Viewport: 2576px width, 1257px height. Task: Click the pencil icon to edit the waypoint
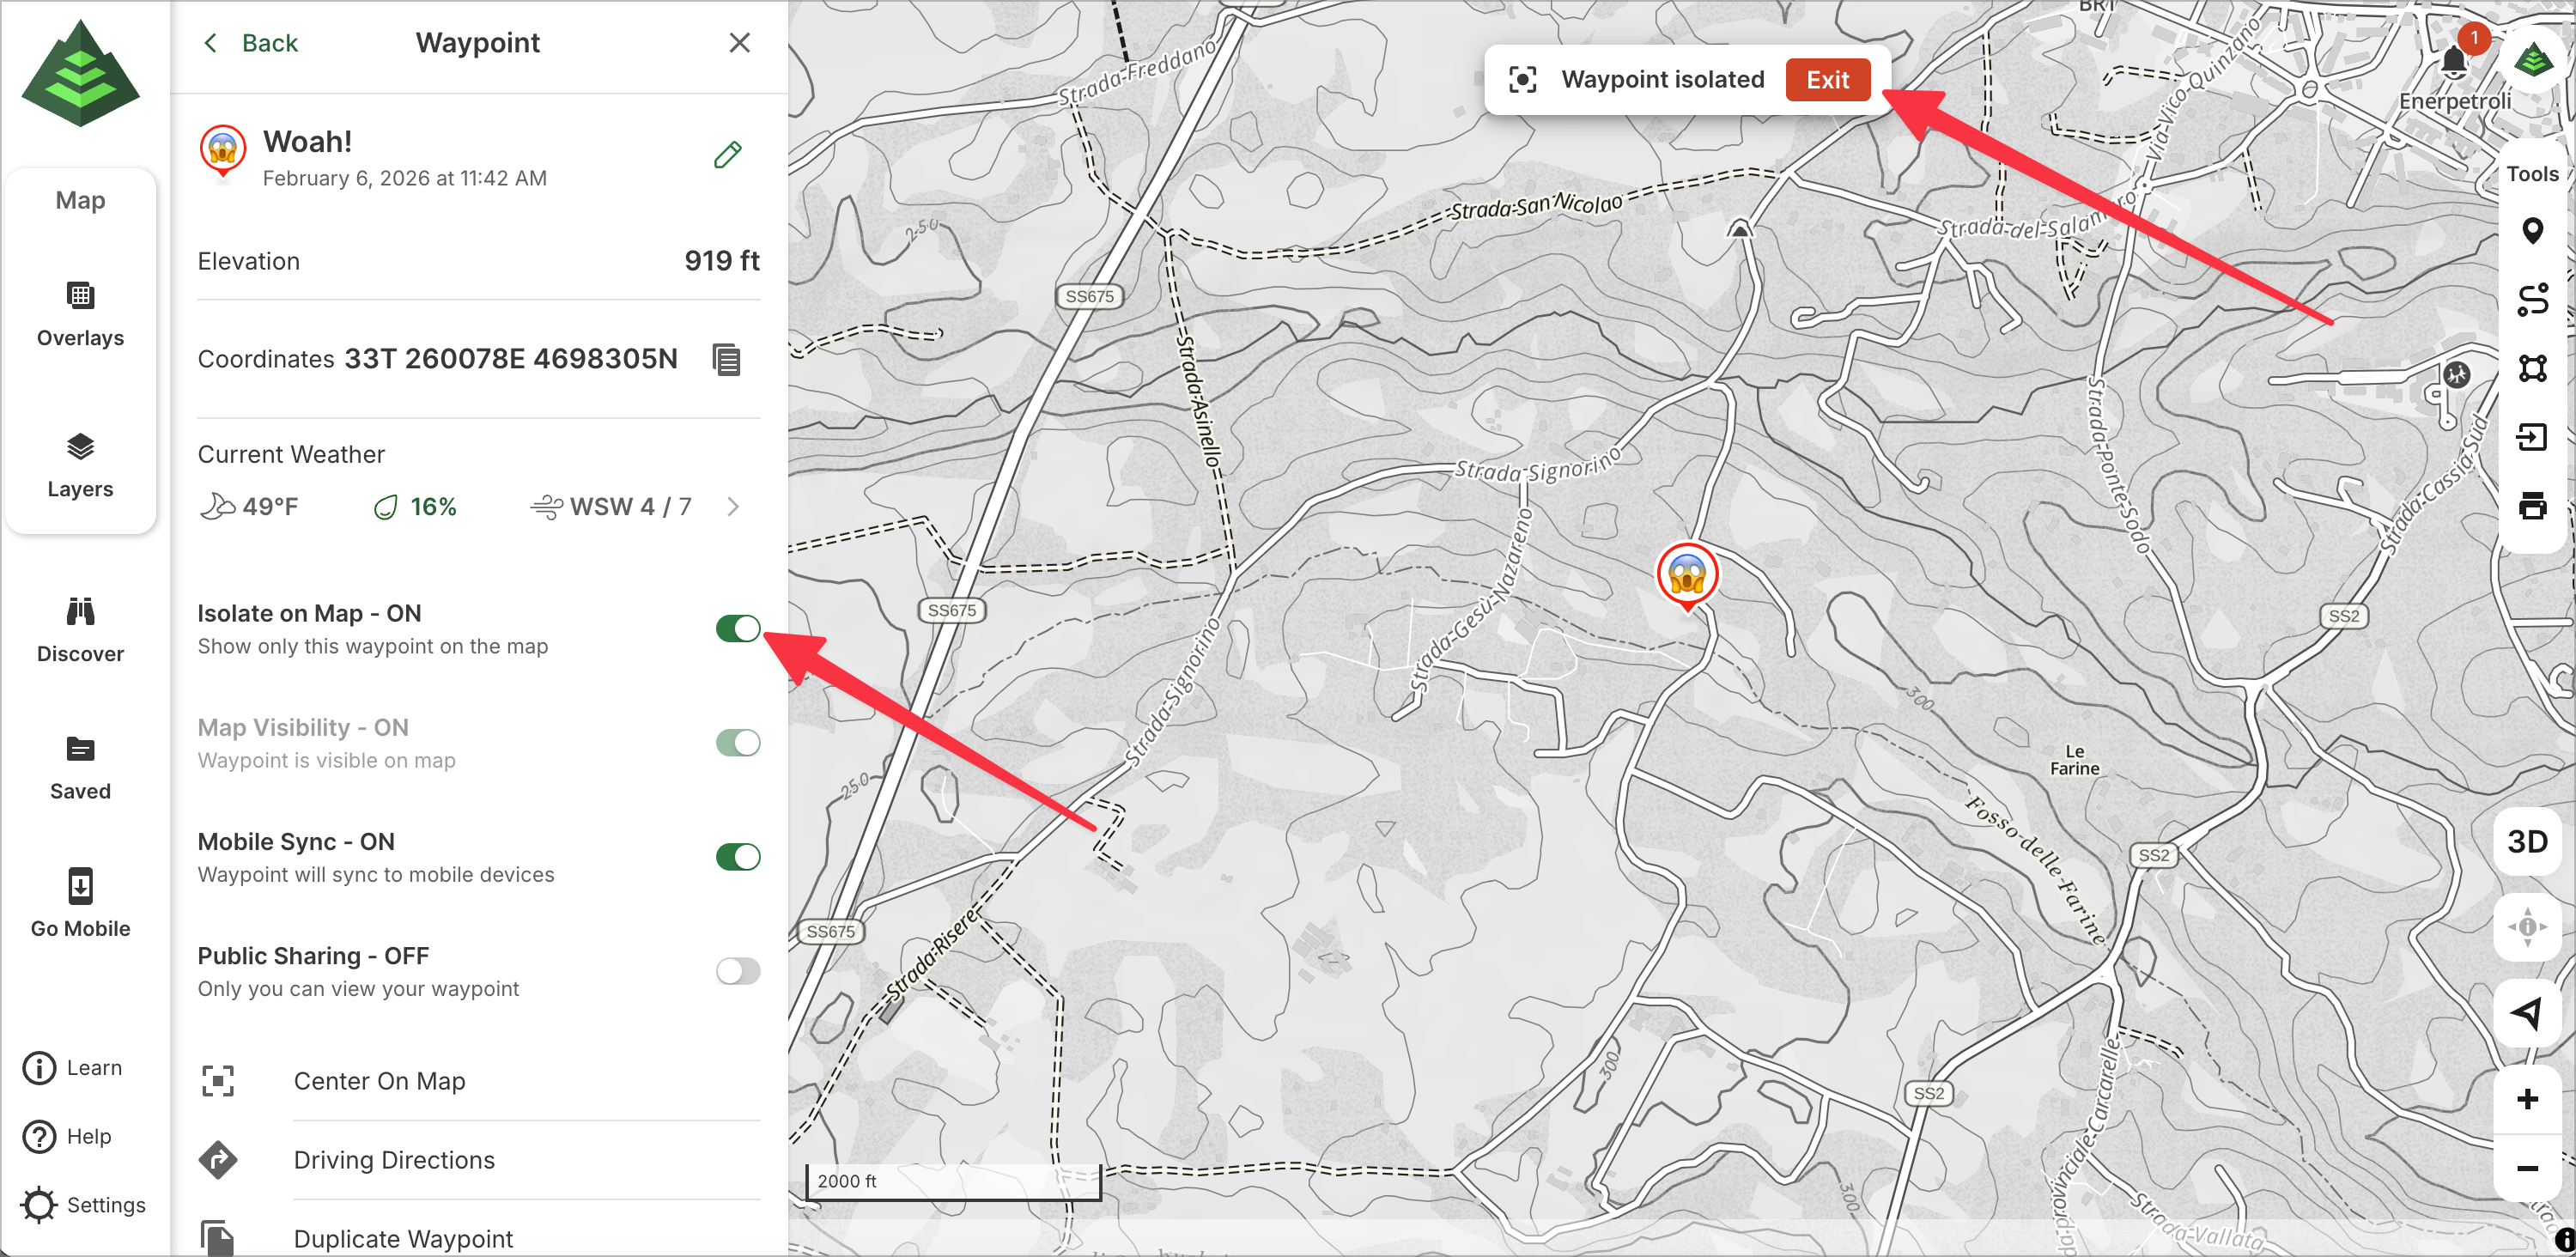[x=727, y=155]
